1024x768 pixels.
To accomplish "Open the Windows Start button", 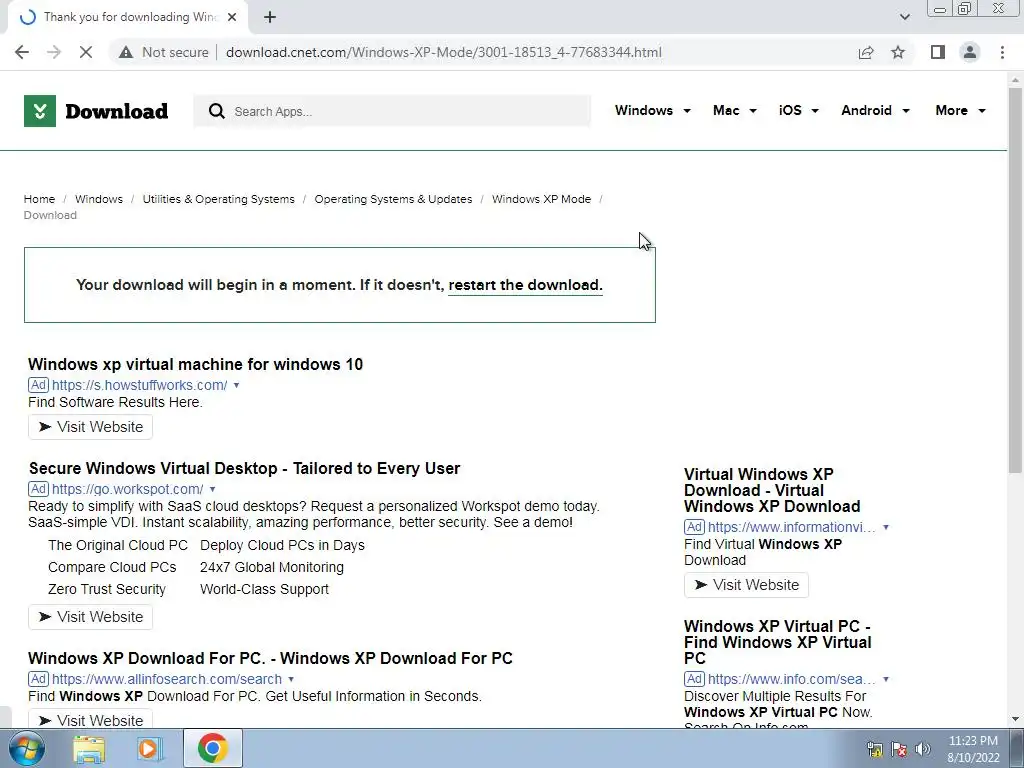I will tap(26, 748).
